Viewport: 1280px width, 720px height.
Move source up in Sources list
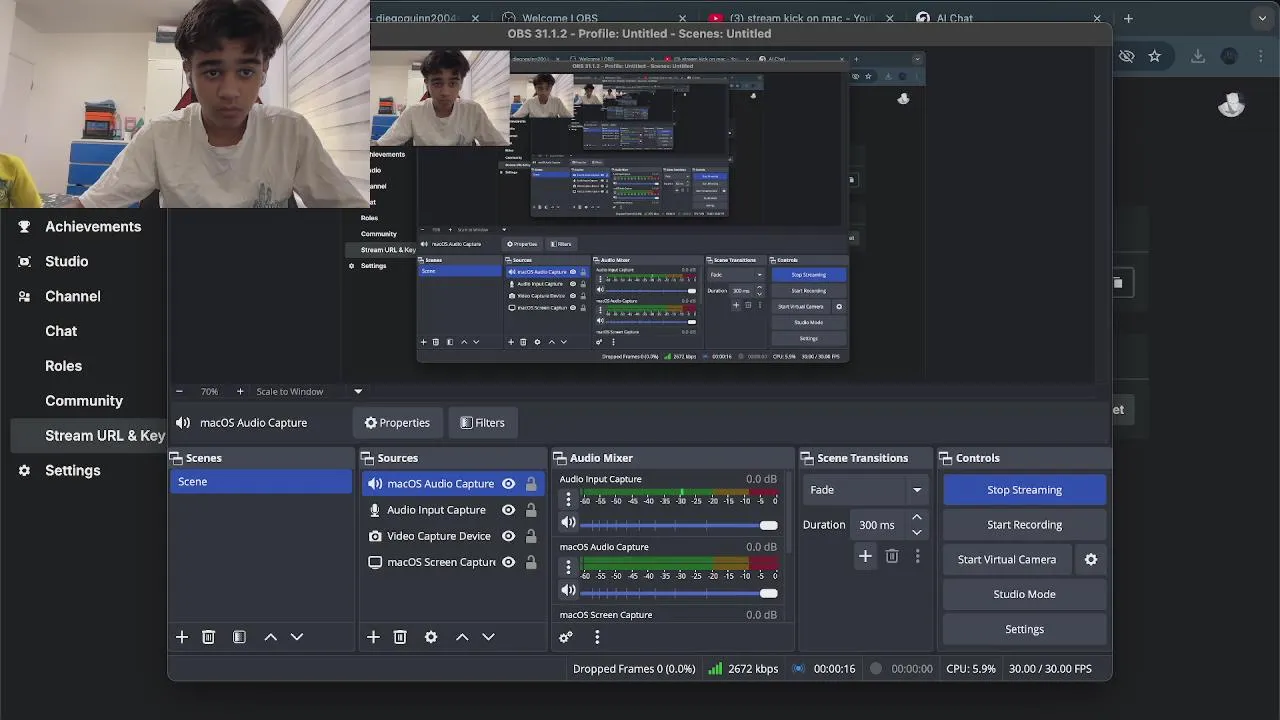pyautogui.click(x=462, y=637)
